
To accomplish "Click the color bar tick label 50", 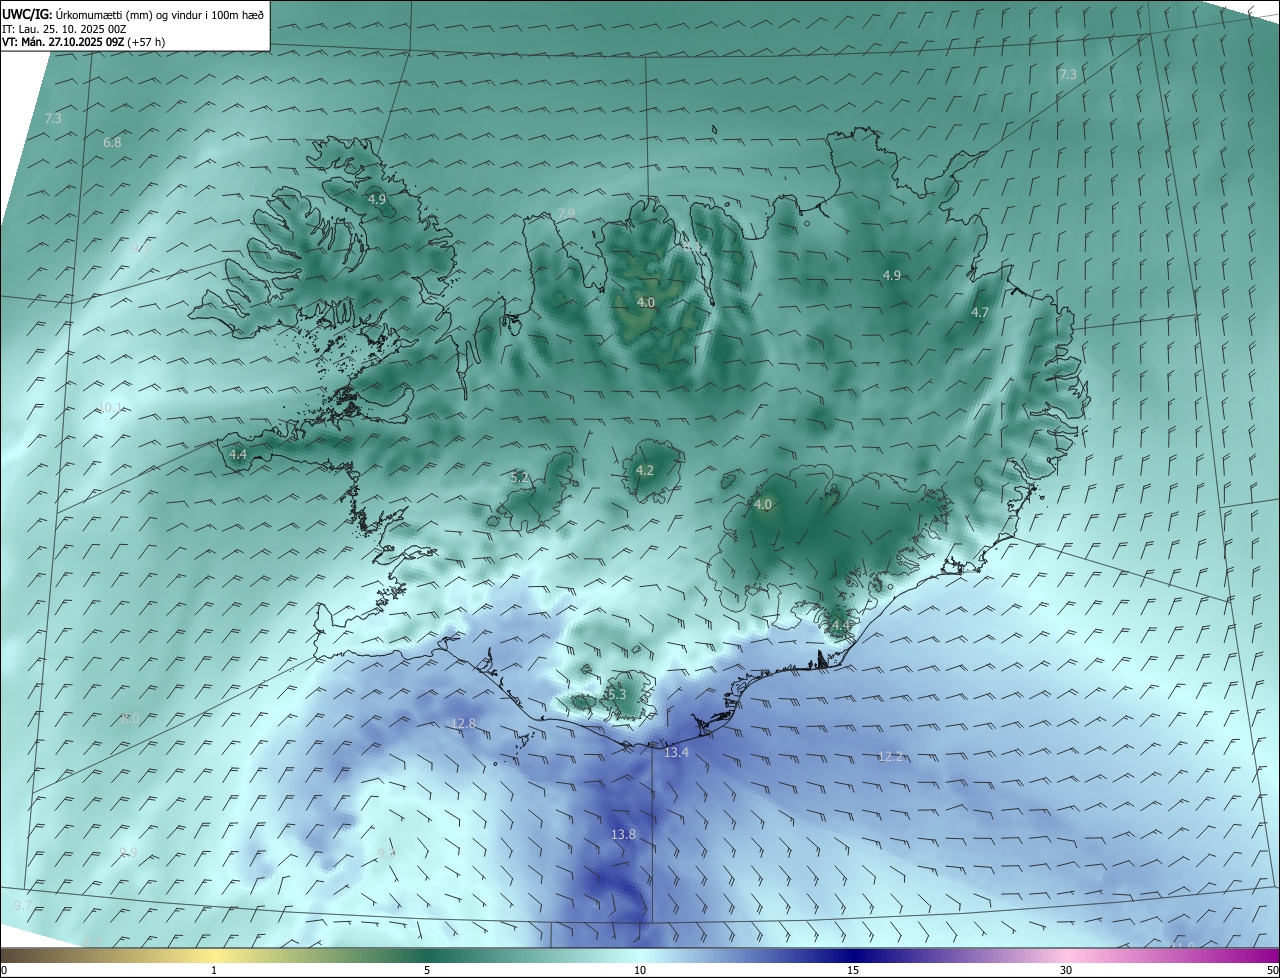I will [x=1272, y=970].
